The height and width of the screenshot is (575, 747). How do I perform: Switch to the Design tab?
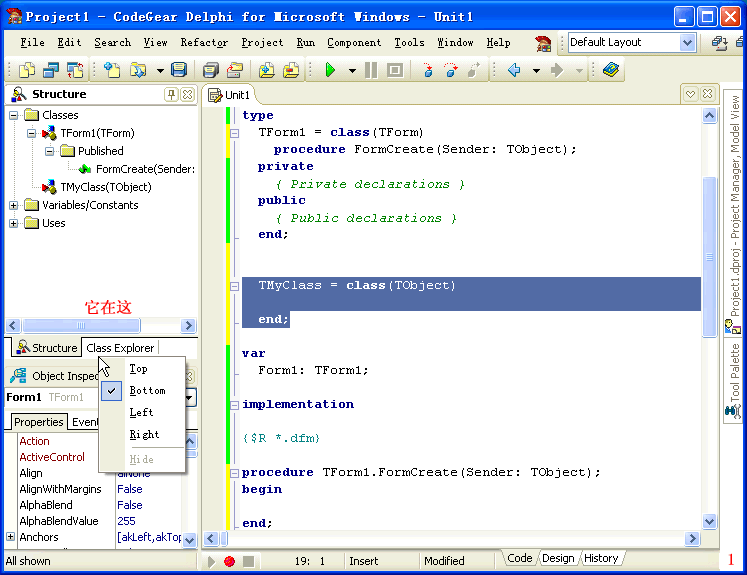pyautogui.click(x=558, y=558)
